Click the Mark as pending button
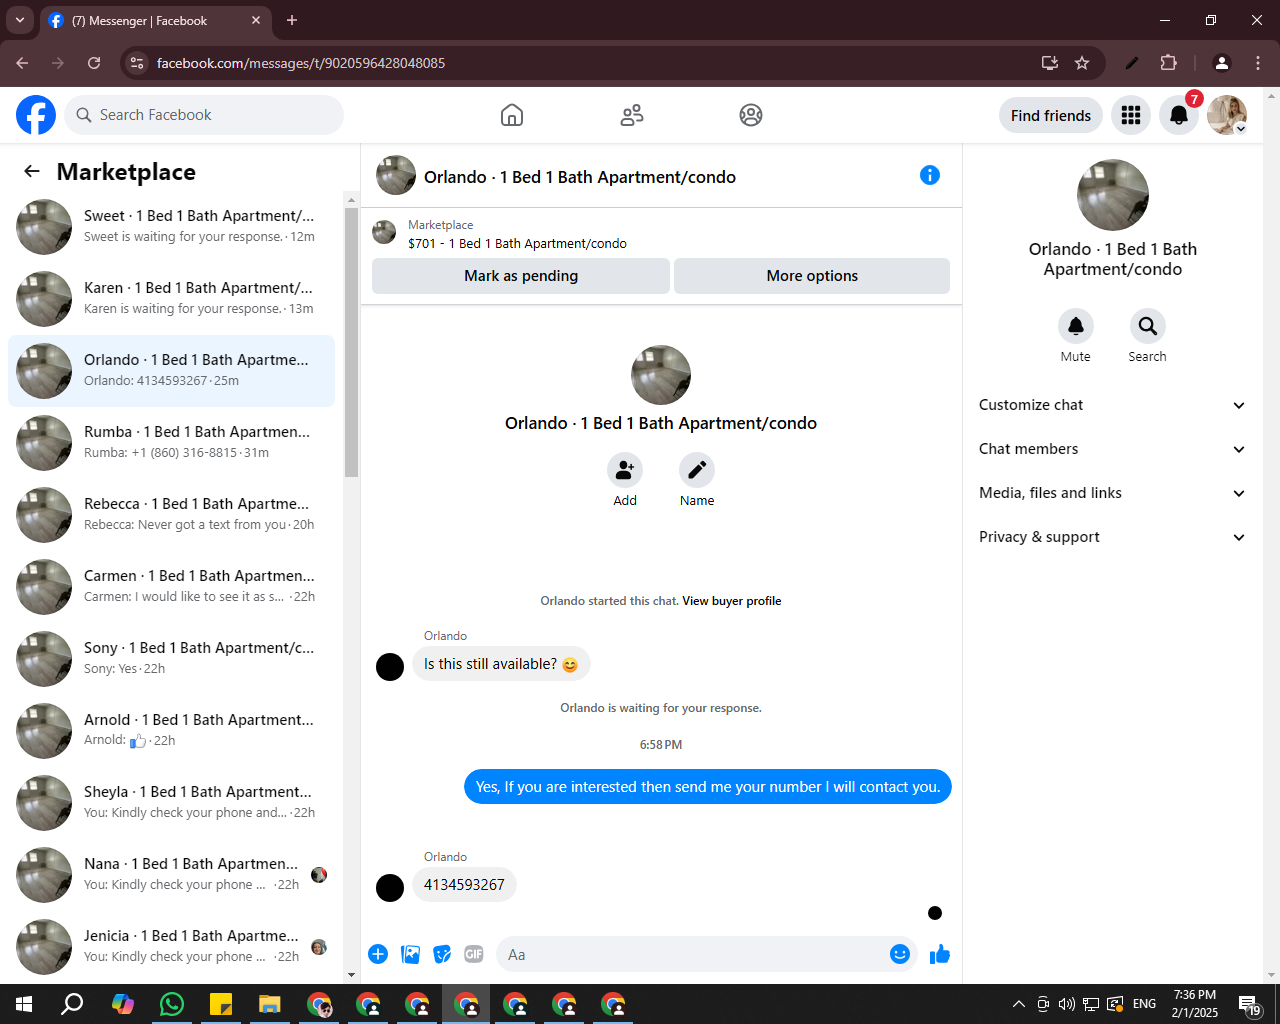This screenshot has width=1280, height=1024. (x=521, y=276)
